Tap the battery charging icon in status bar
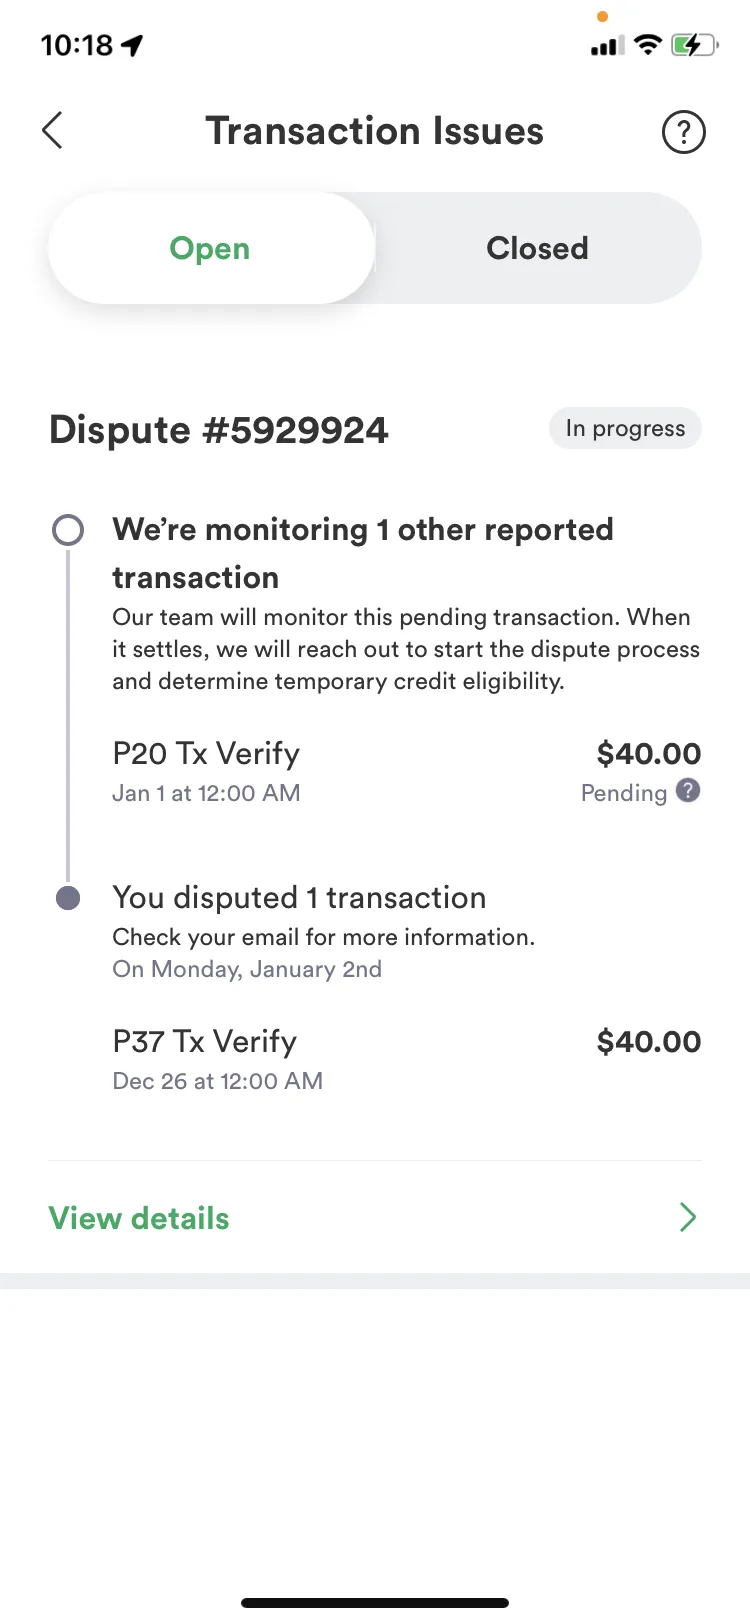 [x=694, y=45]
